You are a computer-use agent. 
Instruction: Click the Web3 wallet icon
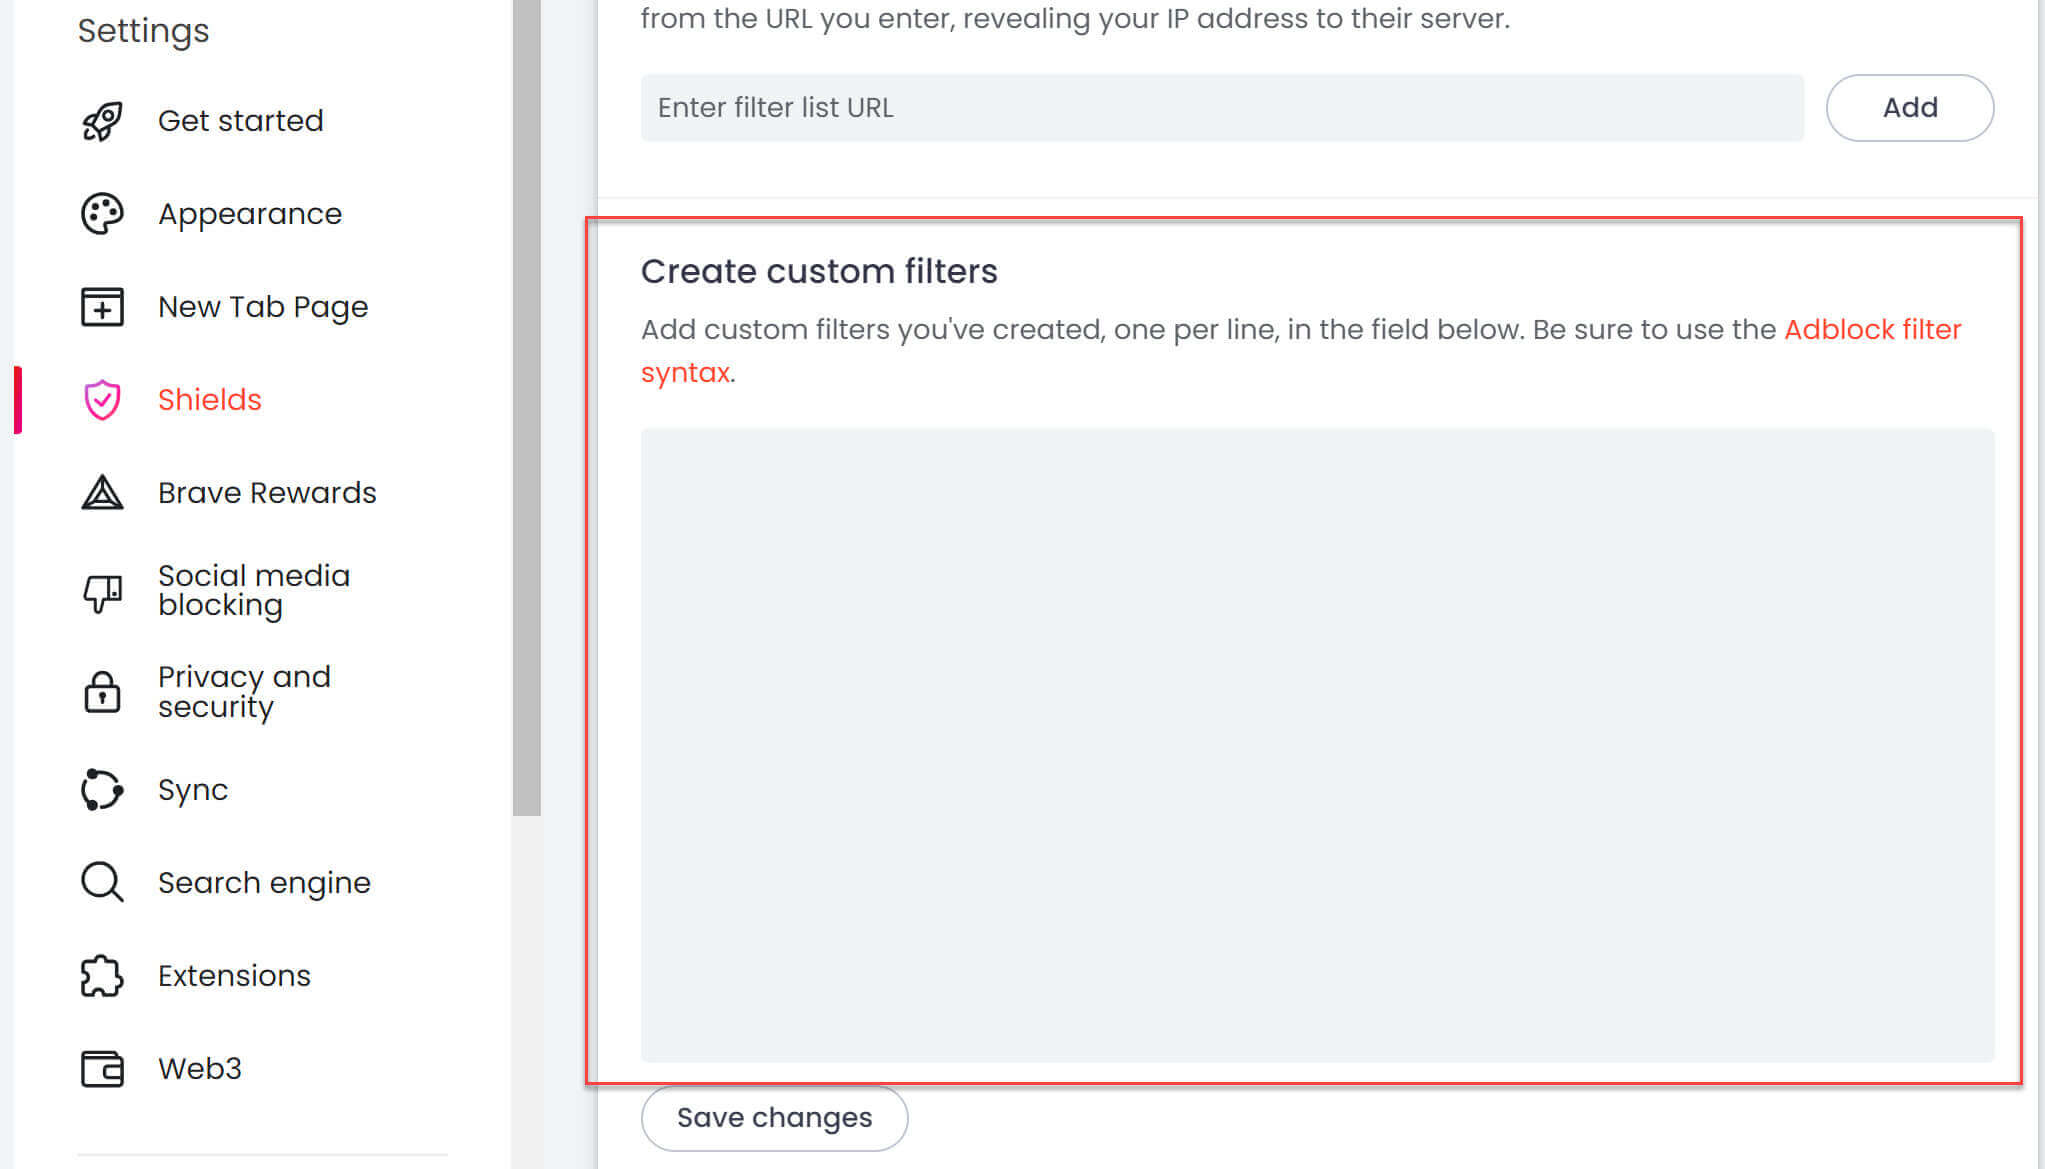point(102,1069)
